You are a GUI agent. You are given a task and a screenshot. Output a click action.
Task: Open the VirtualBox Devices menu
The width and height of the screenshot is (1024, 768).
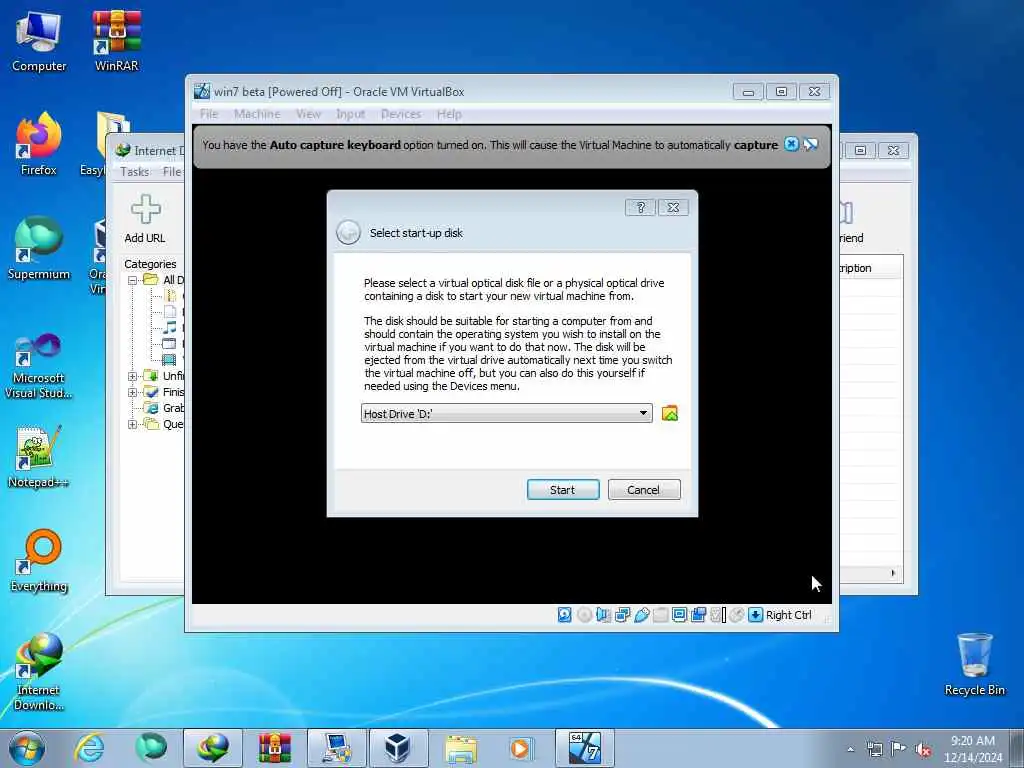tap(400, 114)
